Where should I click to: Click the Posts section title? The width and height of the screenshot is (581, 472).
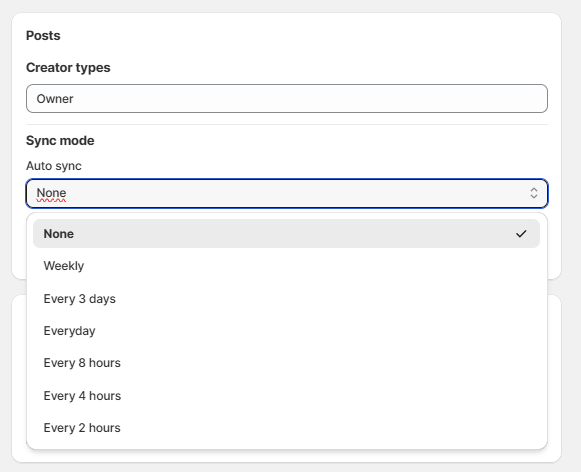(43, 36)
